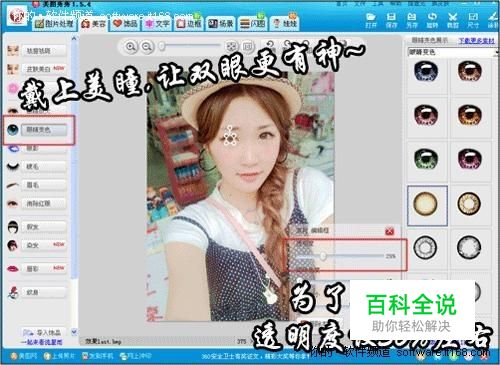Click the sidebar scroll-down arrow

74,332
